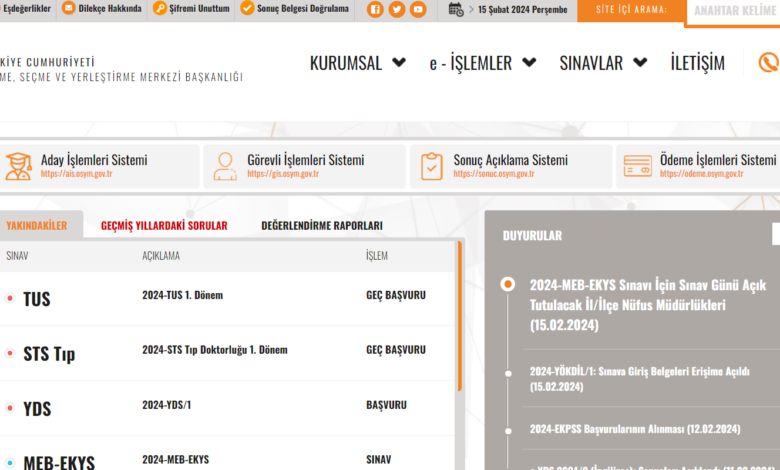Viewport: 780px width, 470px height.
Task: Open Sonuç Belgesi Doğrulama link
Action: (x=294, y=10)
